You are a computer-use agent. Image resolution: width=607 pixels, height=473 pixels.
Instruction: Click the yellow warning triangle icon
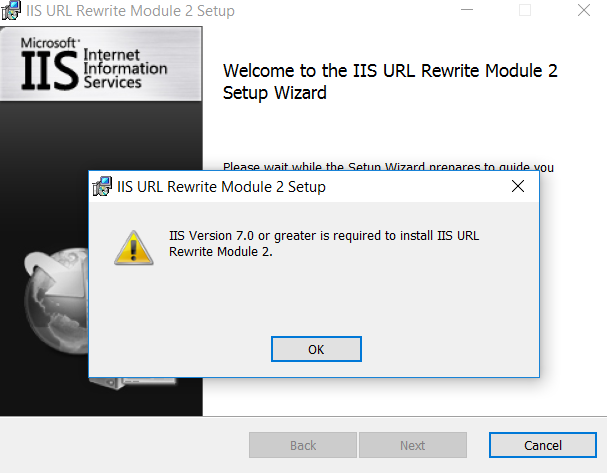point(134,248)
